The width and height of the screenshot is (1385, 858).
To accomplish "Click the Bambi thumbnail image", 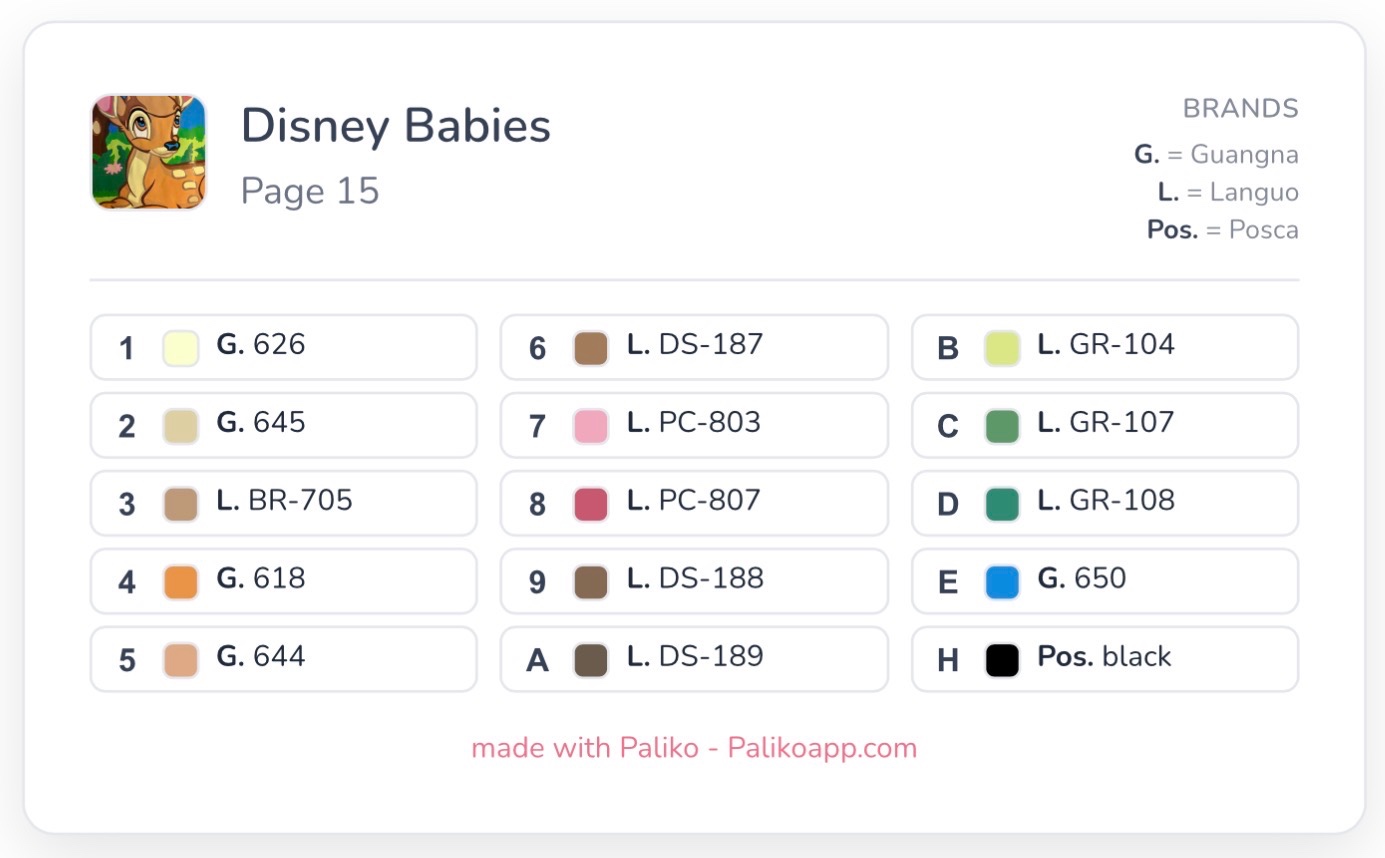I will (x=149, y=152).
